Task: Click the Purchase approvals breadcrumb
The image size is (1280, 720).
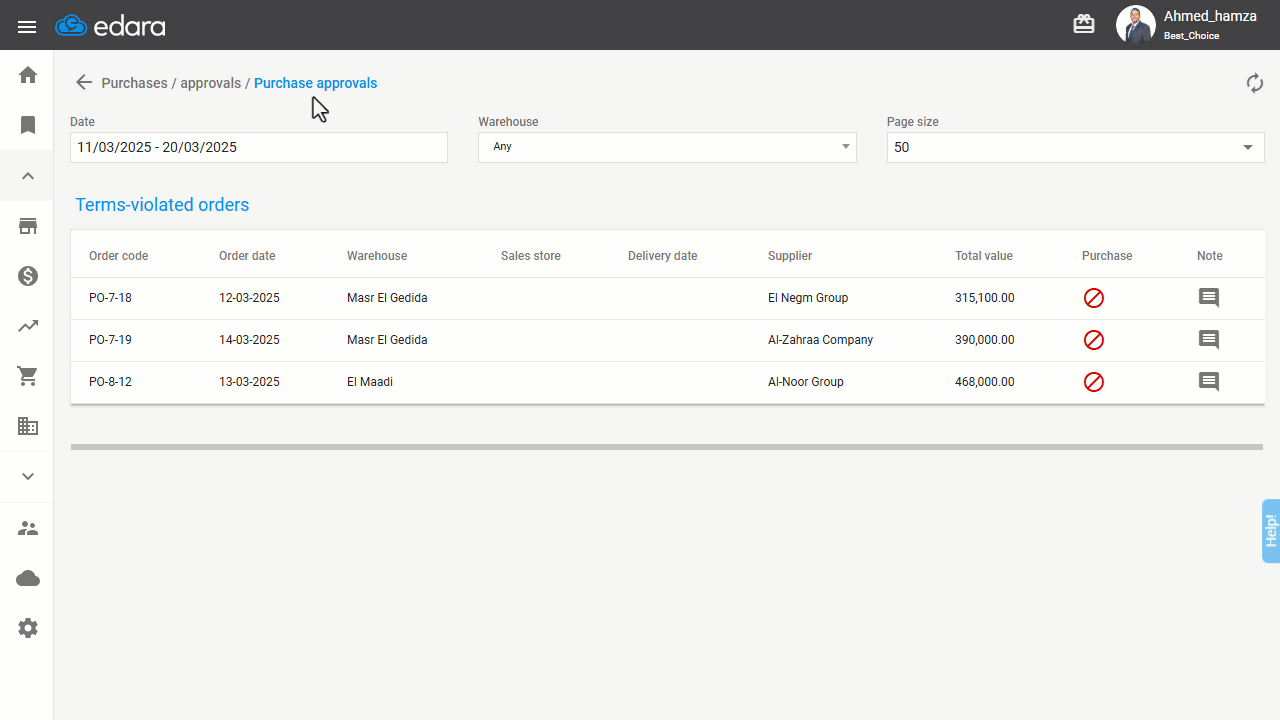Action: (x=315, y=83)
